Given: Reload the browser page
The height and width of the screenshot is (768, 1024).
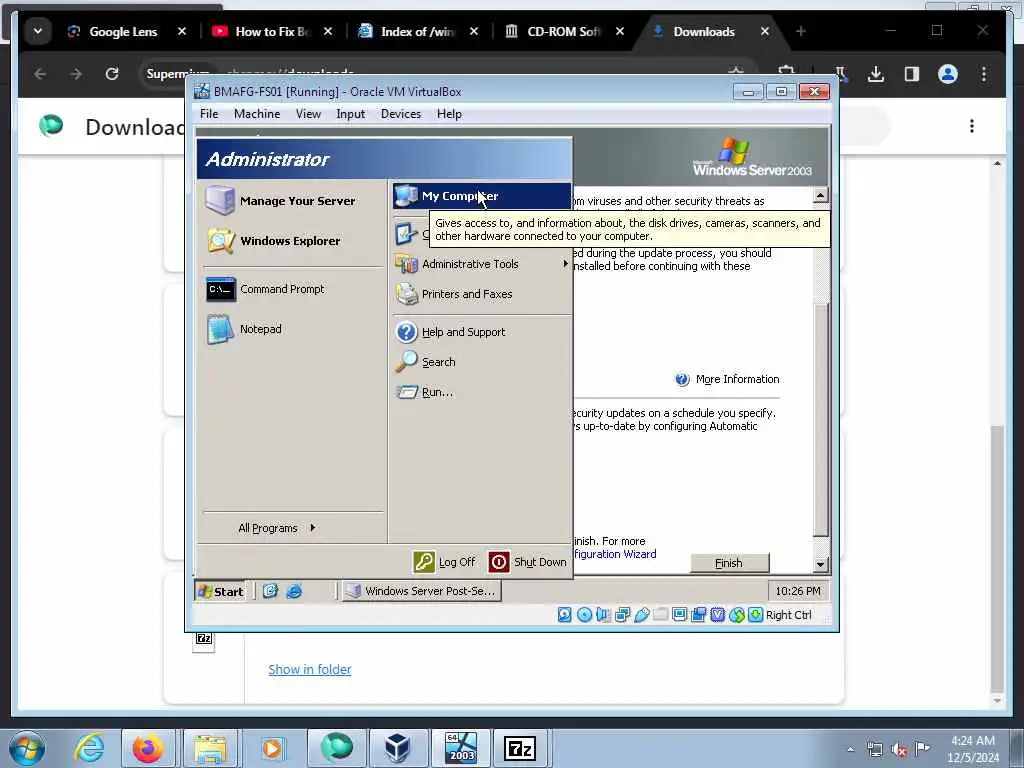Looking at the screenshot, I should (x=112, y=74).
